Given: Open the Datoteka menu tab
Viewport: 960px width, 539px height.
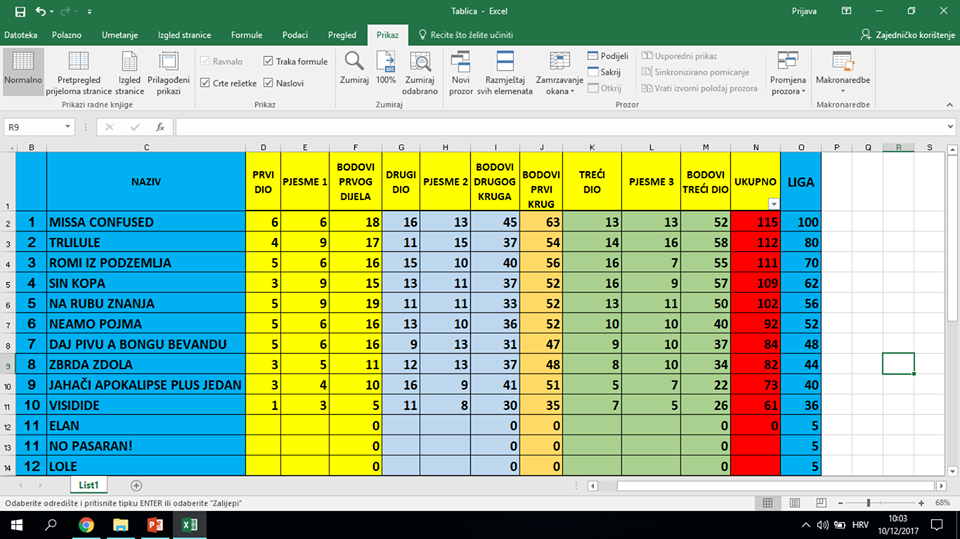Looking at the screenshot, I should (20, 35).
